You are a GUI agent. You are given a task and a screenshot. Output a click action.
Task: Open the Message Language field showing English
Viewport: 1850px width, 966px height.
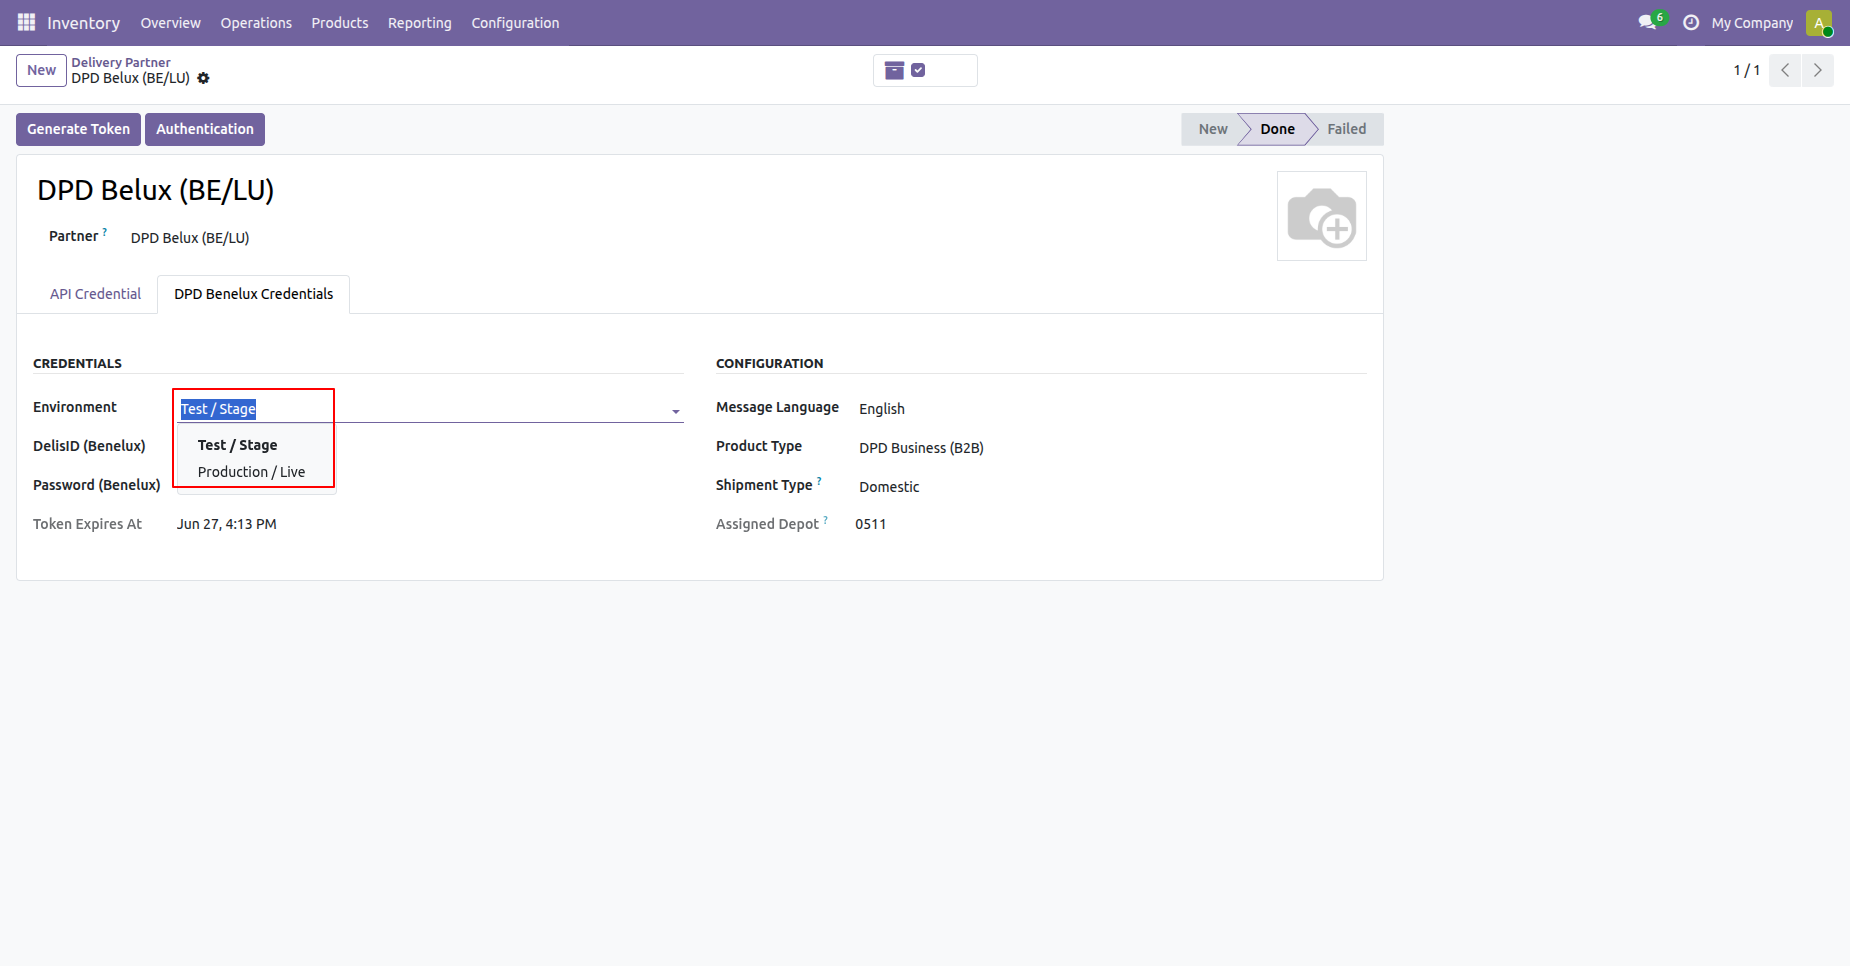[1111, 409]
